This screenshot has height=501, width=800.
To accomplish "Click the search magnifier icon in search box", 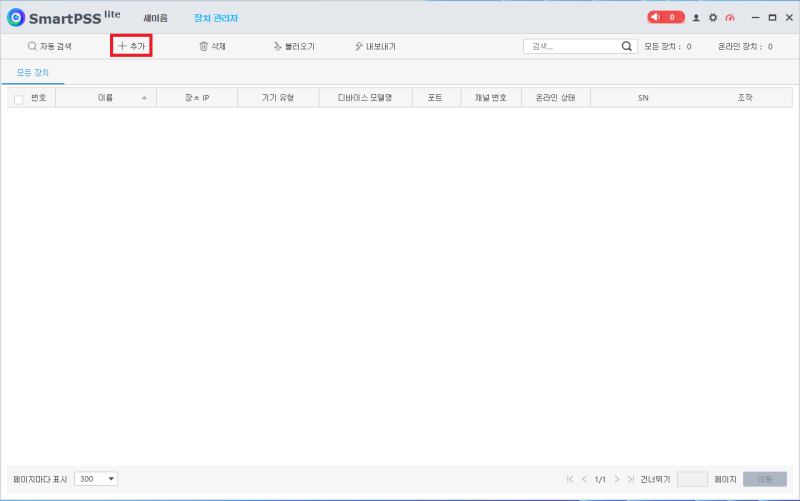I will (x=627, y=46).
